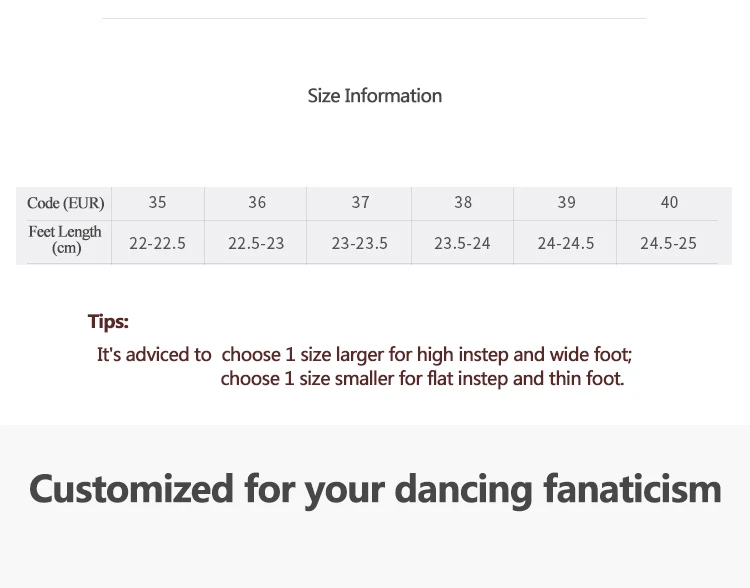Click the flat instep size smaller advice
The width and height of the screenshot is (750, 588).
tap(422, 379)
